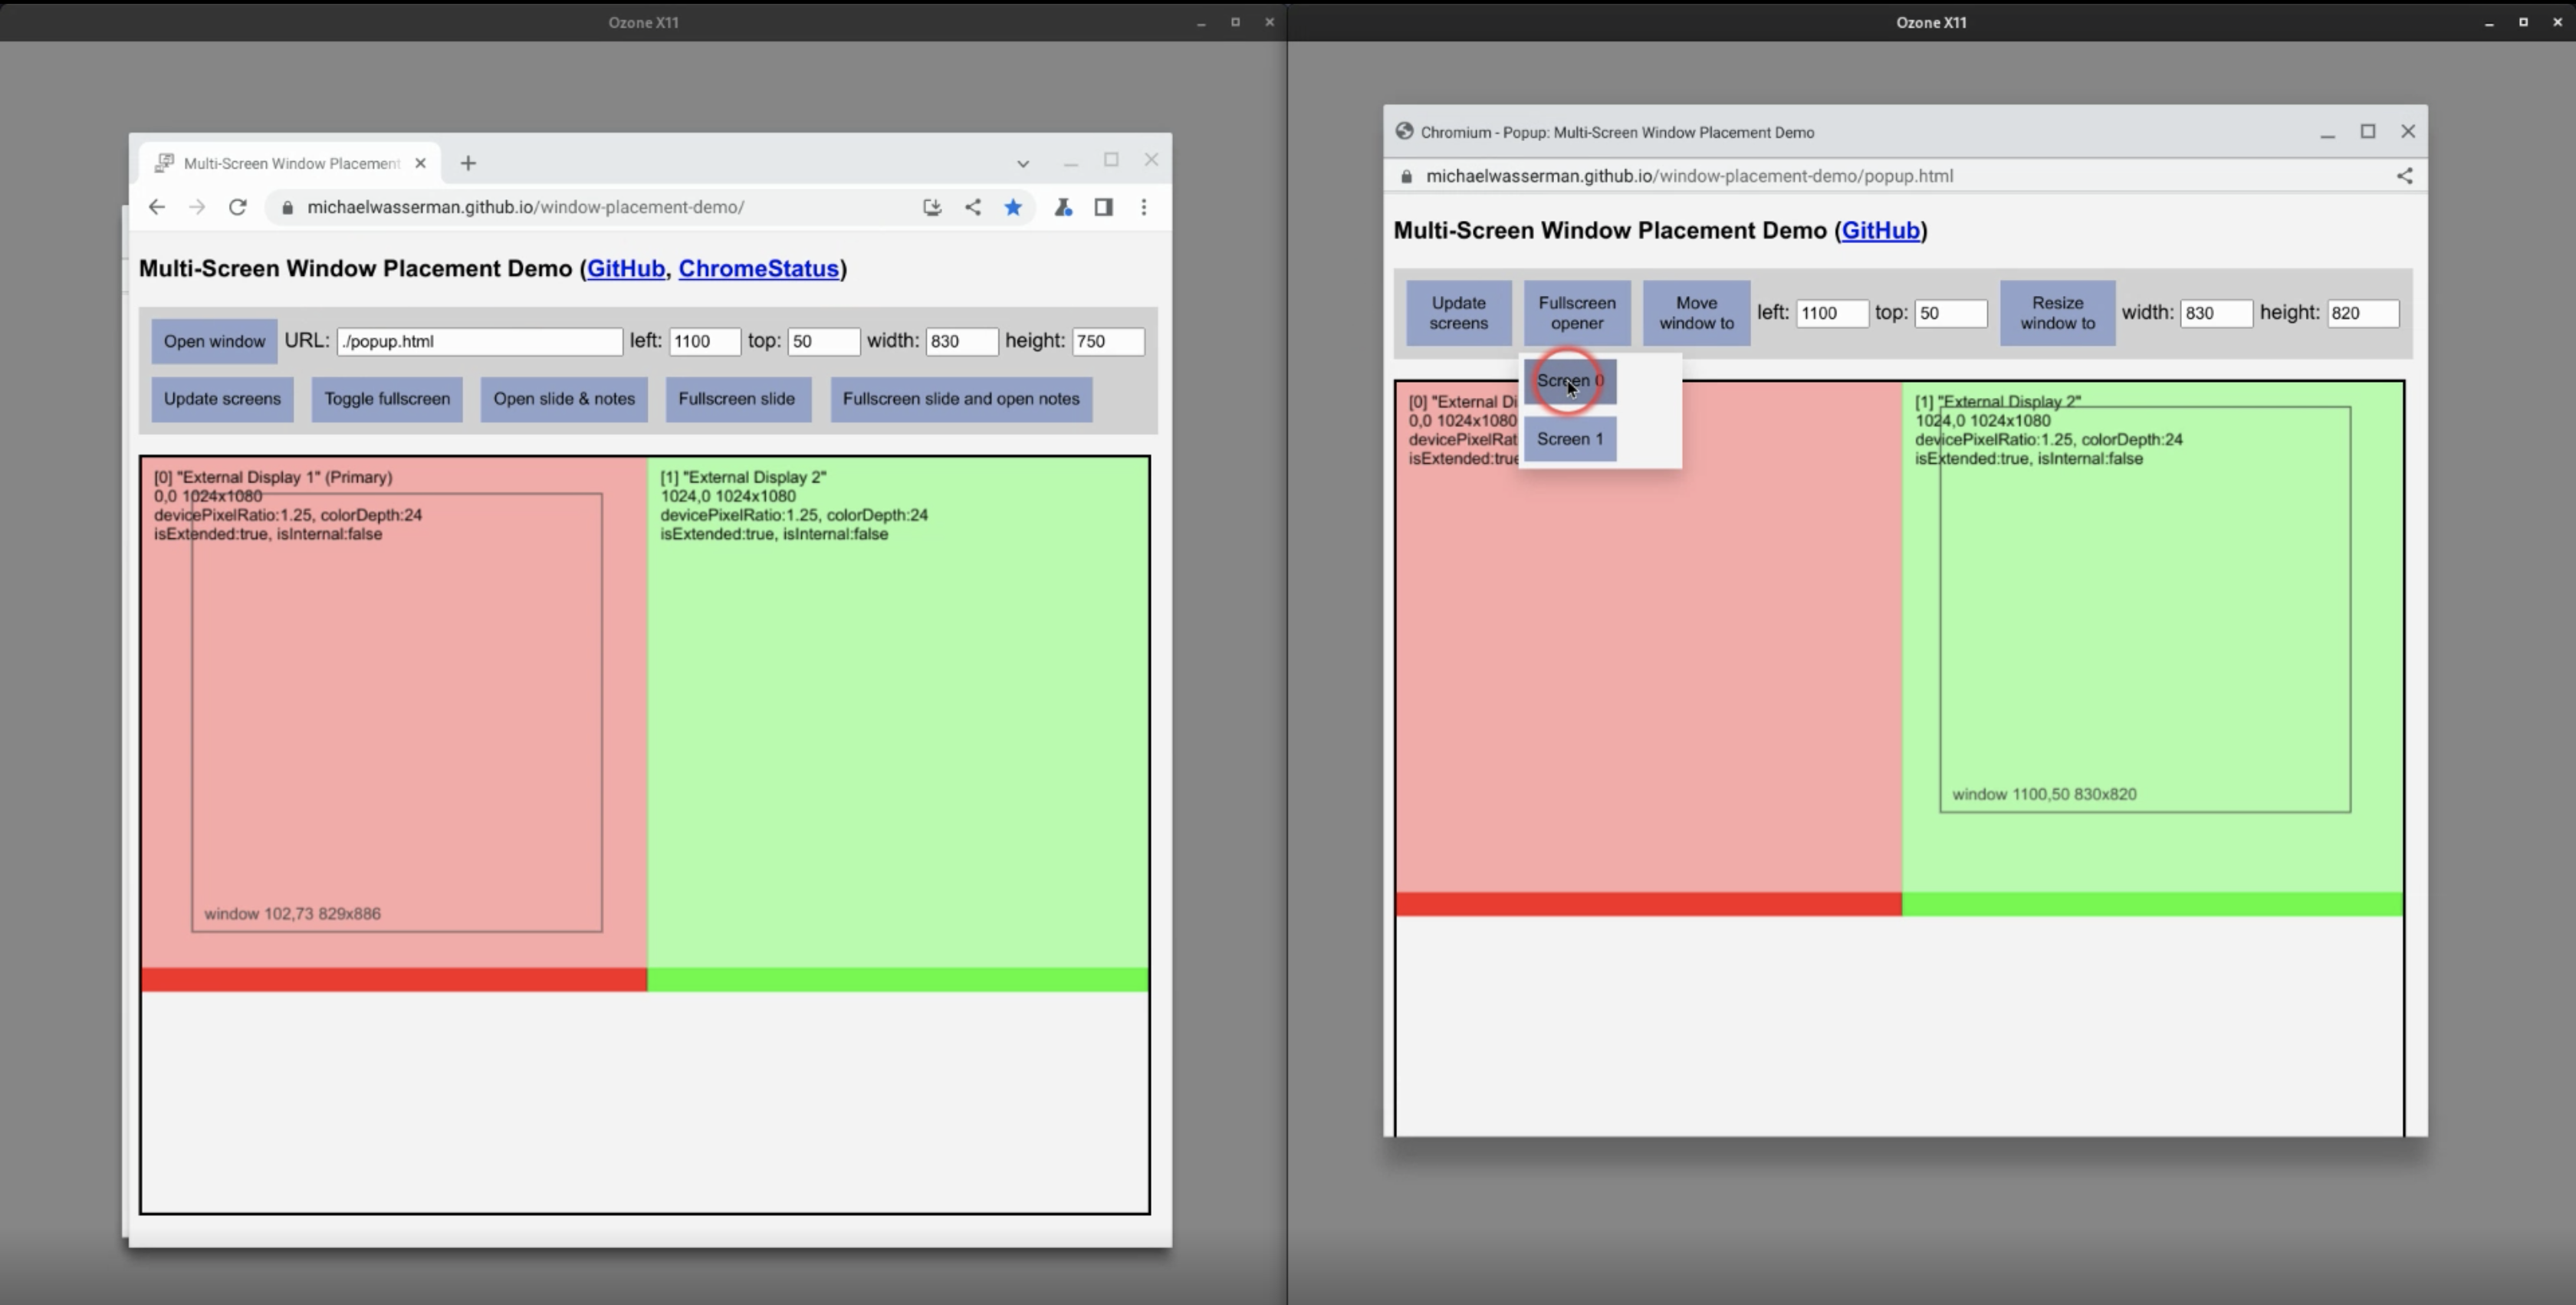Image resolution: width=2576 pixels, height=1305 pixels.
Task: Open the Move window to dropdown
Action: click(1696, 313)
